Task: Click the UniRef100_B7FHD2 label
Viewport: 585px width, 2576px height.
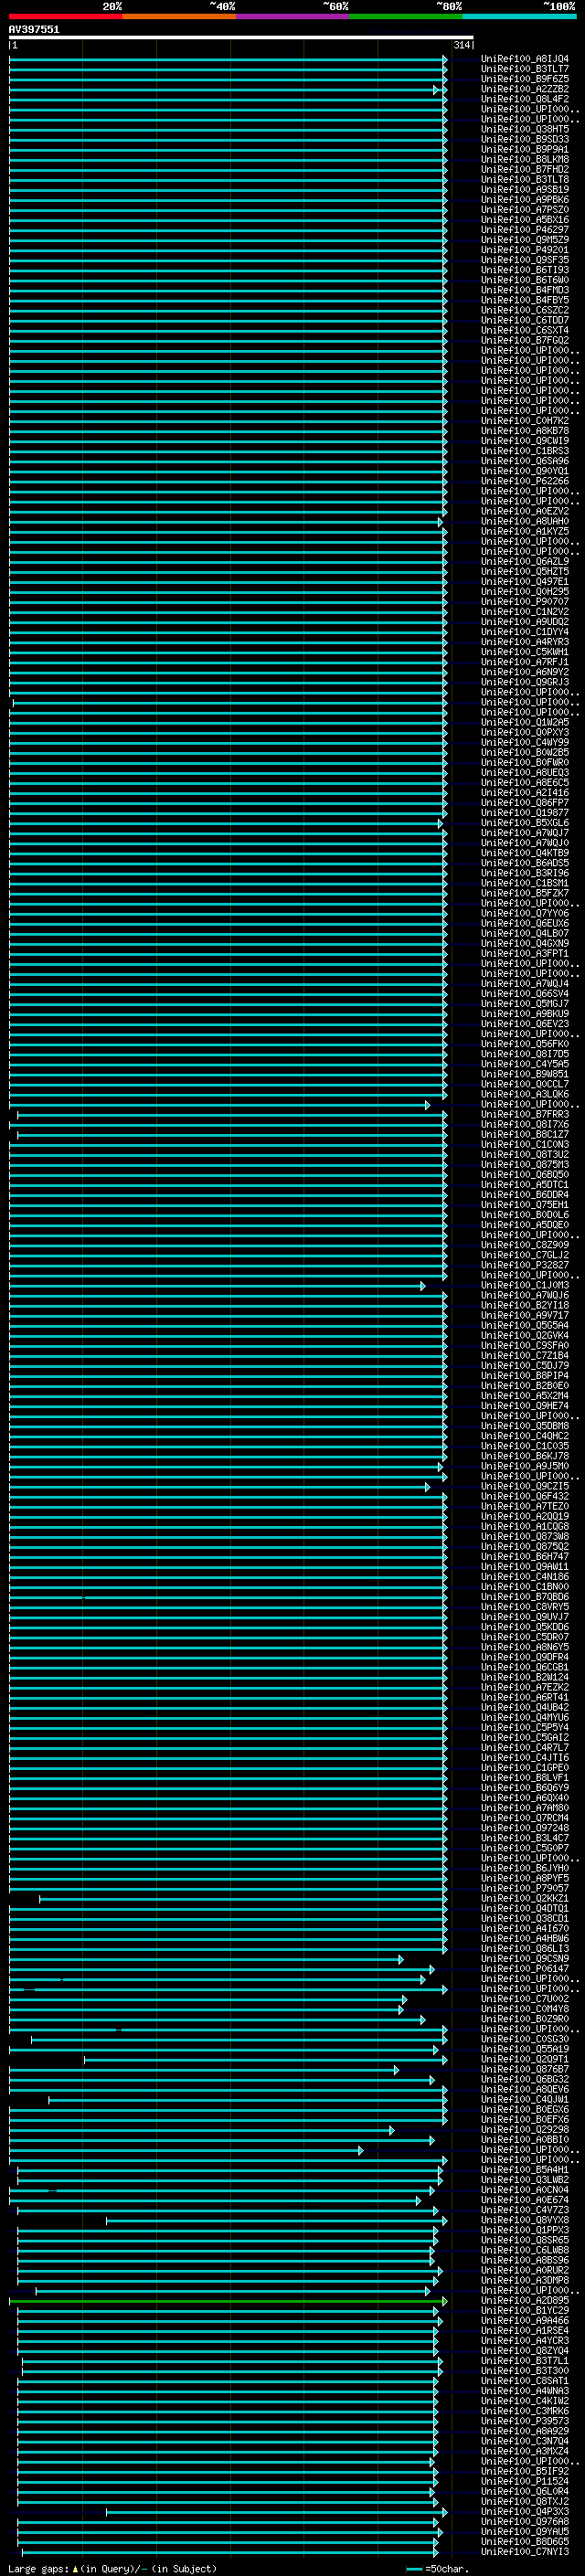Action: coord(524,169)
